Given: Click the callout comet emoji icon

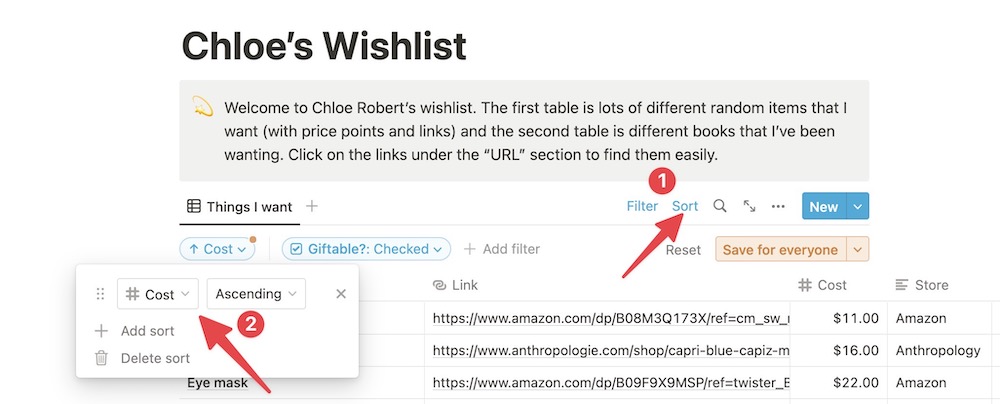Looking at the screenshot, I should click(x=203, y=107).
